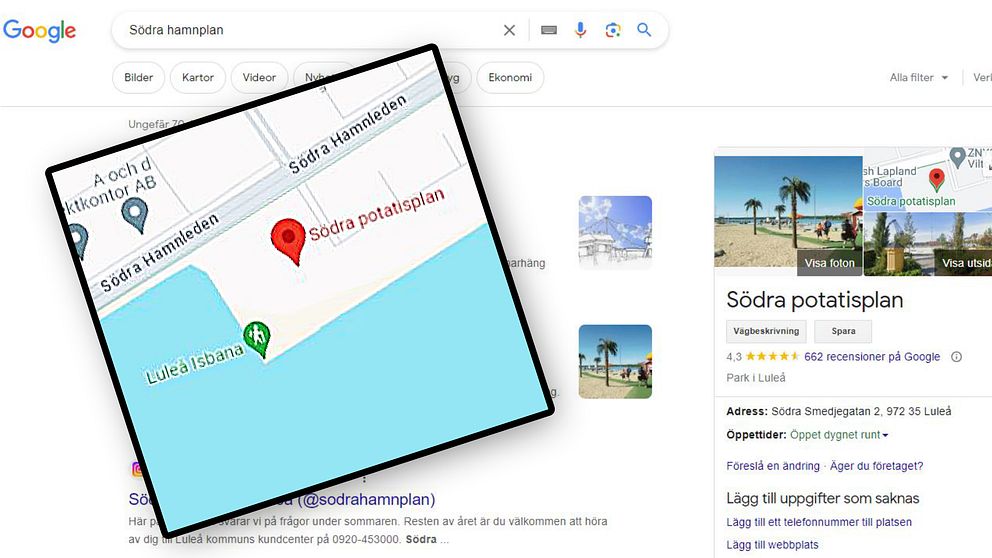Click the Föreslå en ändring link

coord(772,466)
